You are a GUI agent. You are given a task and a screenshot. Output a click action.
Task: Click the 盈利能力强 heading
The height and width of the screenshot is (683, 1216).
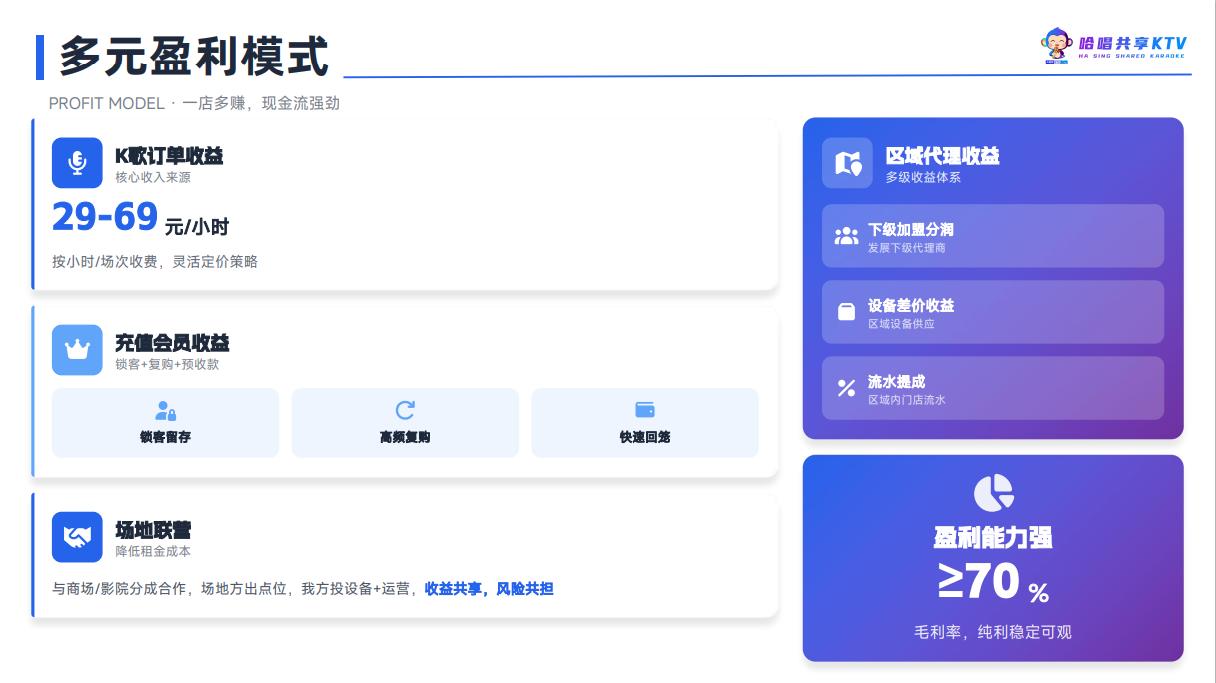pyautogui.click(x=993, y=538)
